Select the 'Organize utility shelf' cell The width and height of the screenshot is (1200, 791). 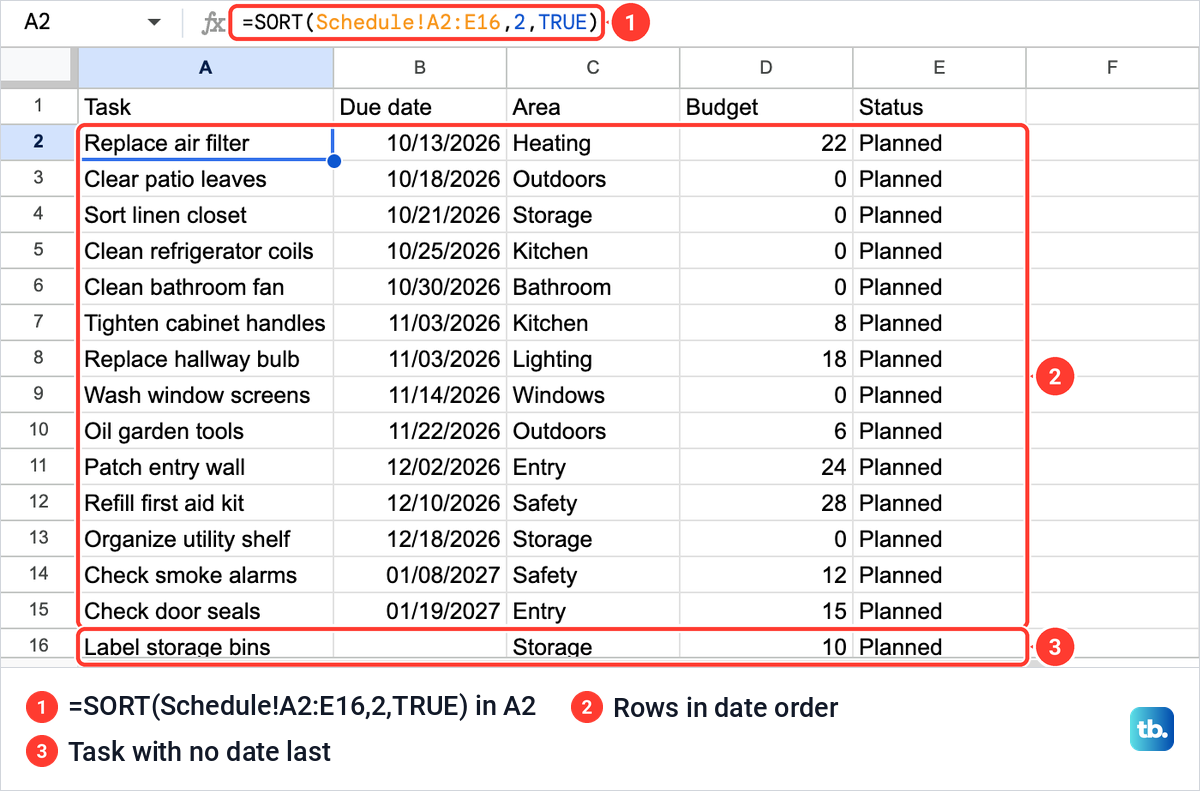[x=206, y=539]
